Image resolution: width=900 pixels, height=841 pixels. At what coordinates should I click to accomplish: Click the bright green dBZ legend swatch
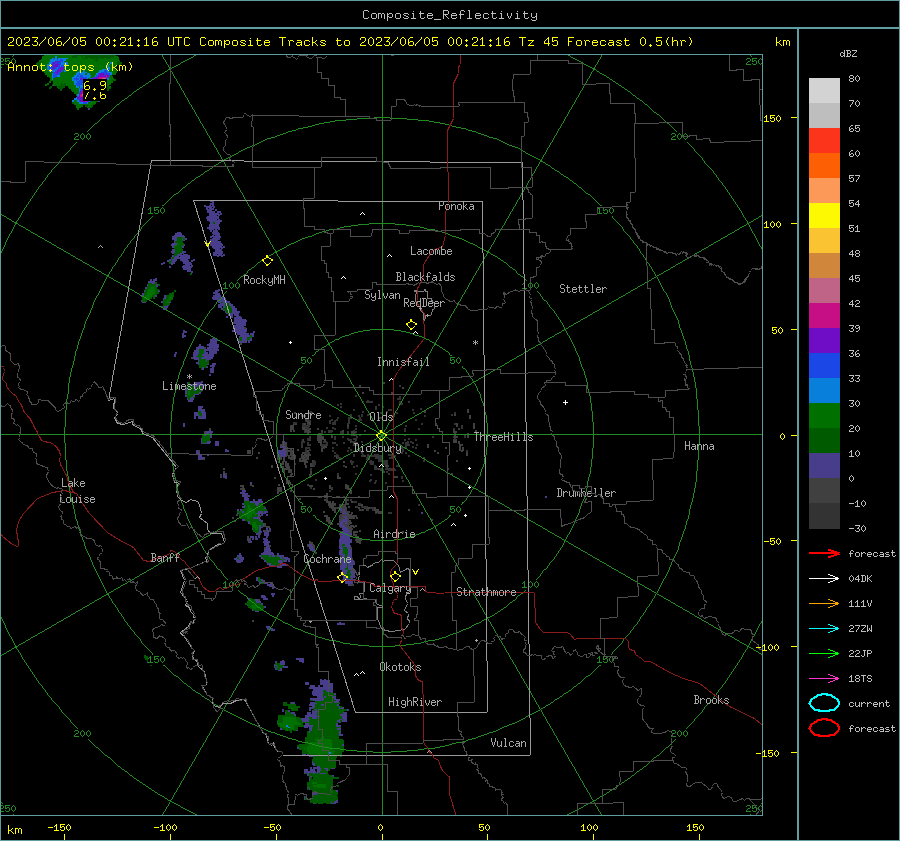(824, 416)
